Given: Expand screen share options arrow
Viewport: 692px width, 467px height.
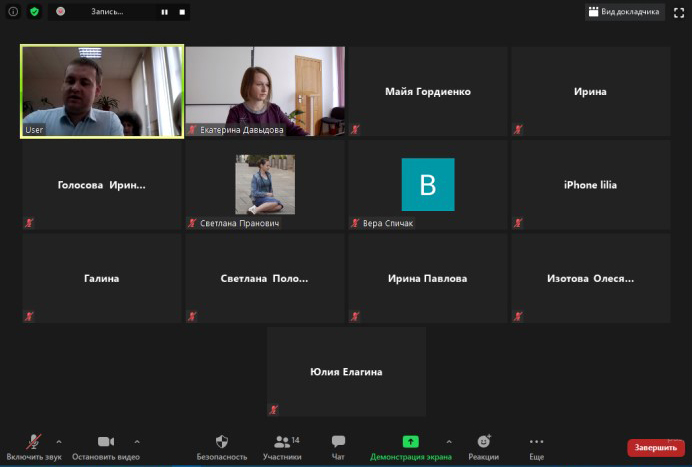Looking at the screenshot, I should [x=449, y=441].
